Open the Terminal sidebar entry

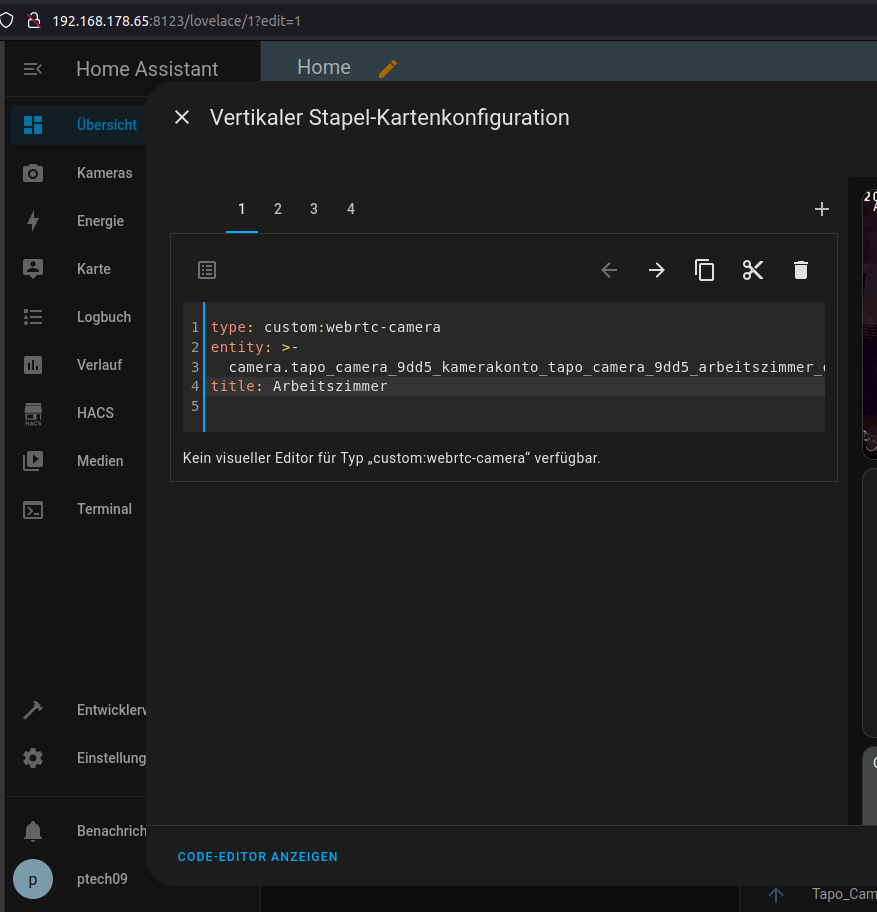click(x=104, y=509)
